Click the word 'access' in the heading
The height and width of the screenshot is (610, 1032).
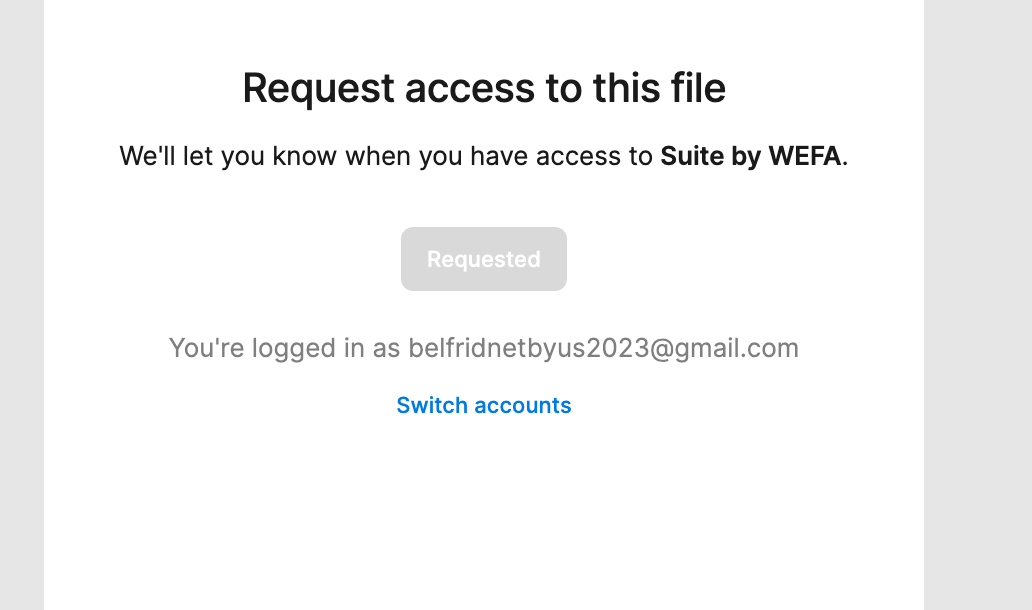(470, 89)
